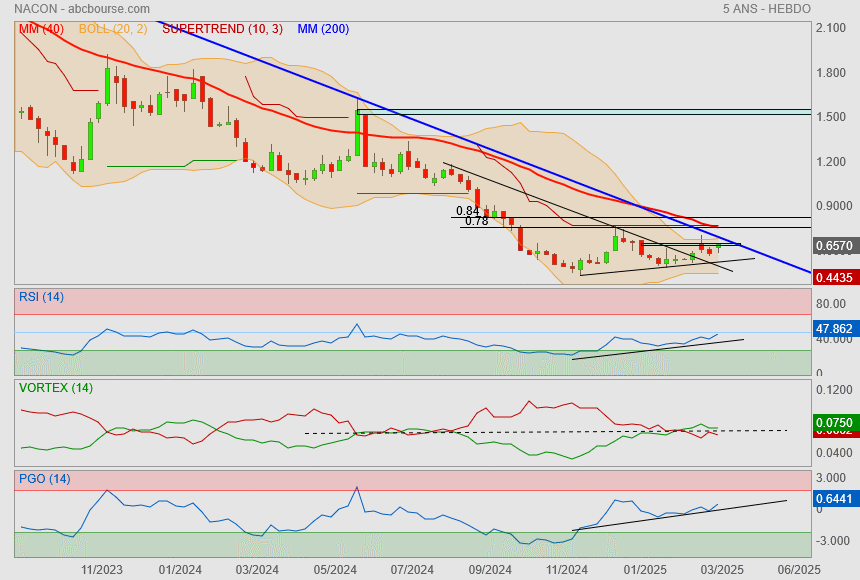The width and height of the screenshot is (860, 580).
Task: Click the PGO (14) panel label
Action: tap(44, 478)
